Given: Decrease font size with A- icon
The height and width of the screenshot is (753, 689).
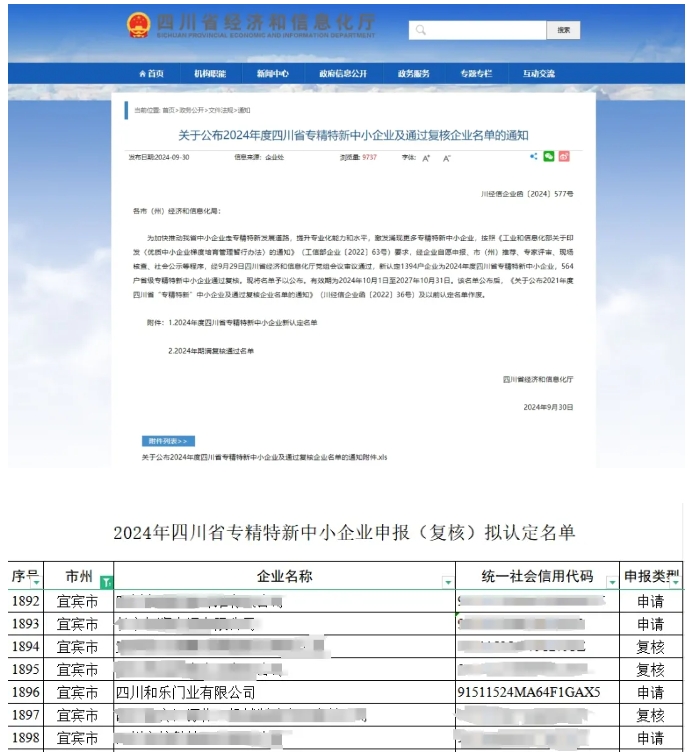Looking at the screenshot, I should pos(447,158).
